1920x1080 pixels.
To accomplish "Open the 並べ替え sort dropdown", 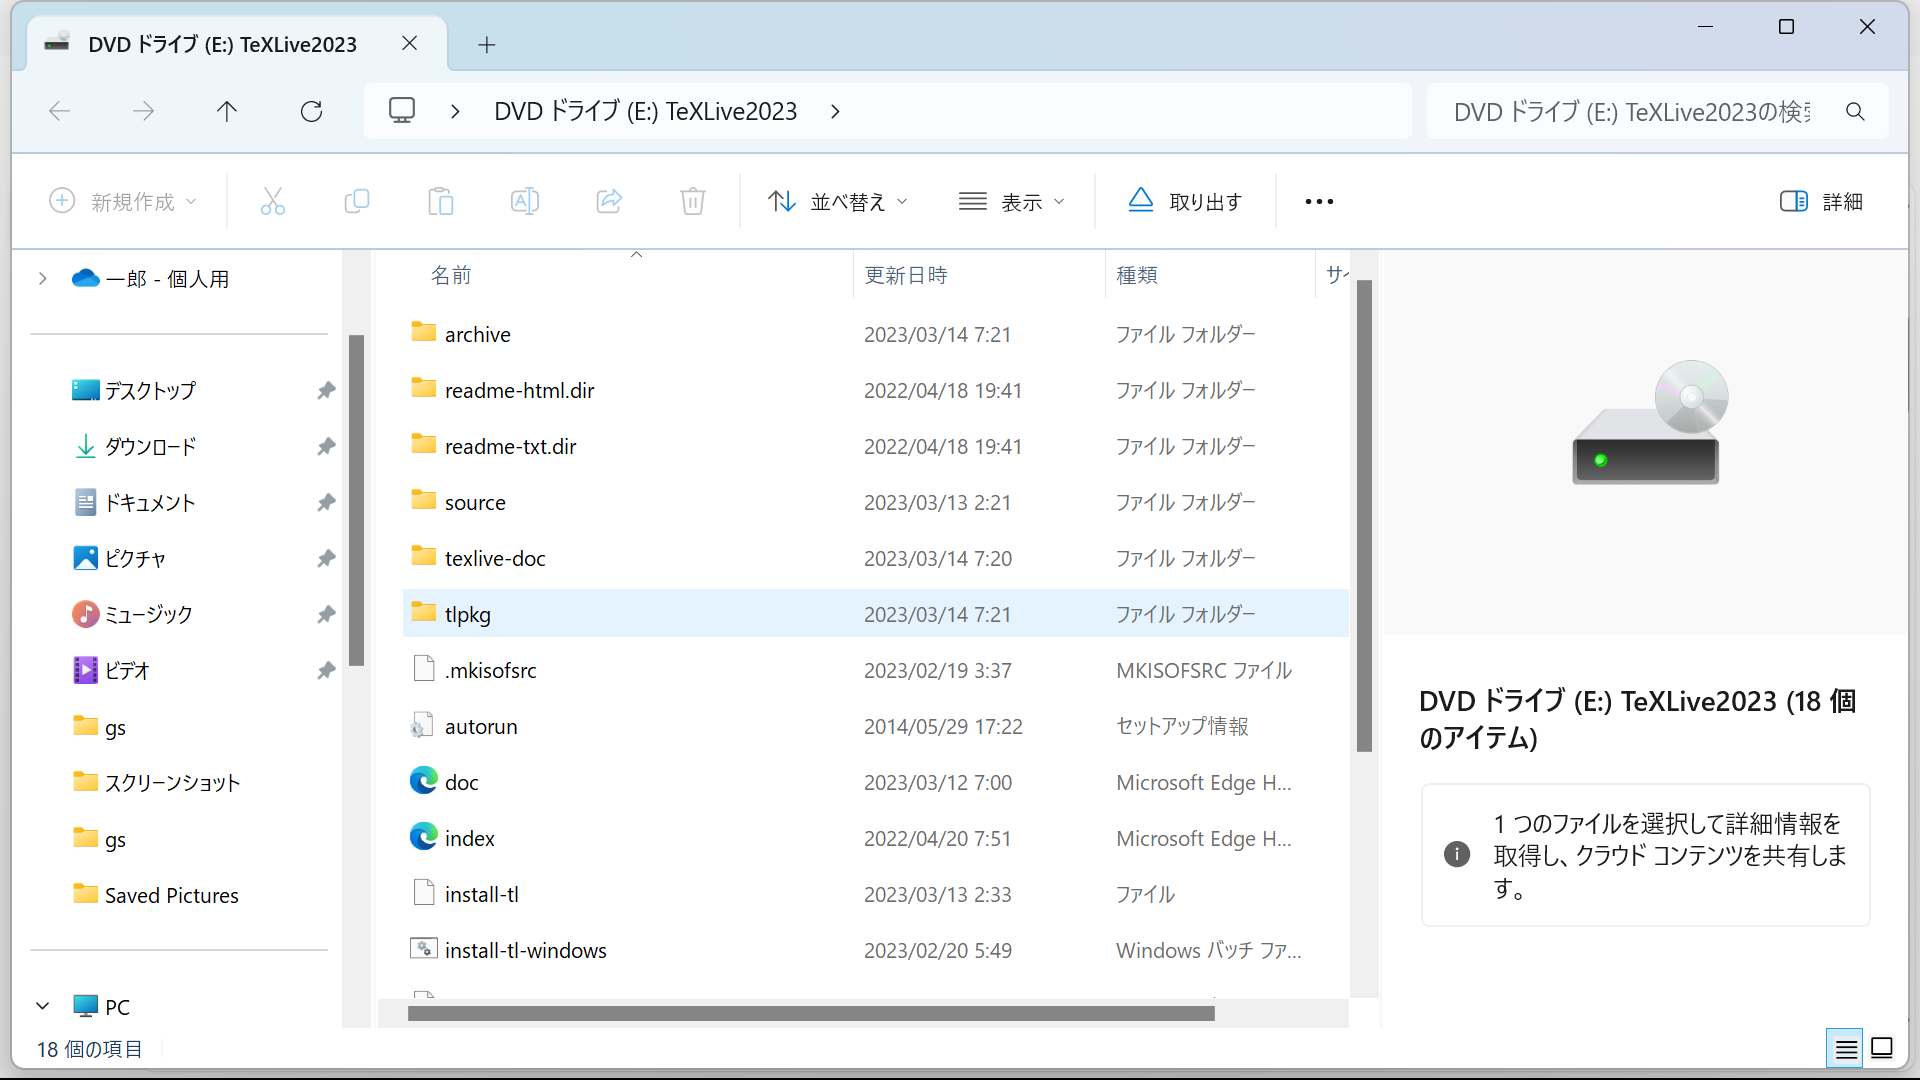I will click(x=838, y=201).
